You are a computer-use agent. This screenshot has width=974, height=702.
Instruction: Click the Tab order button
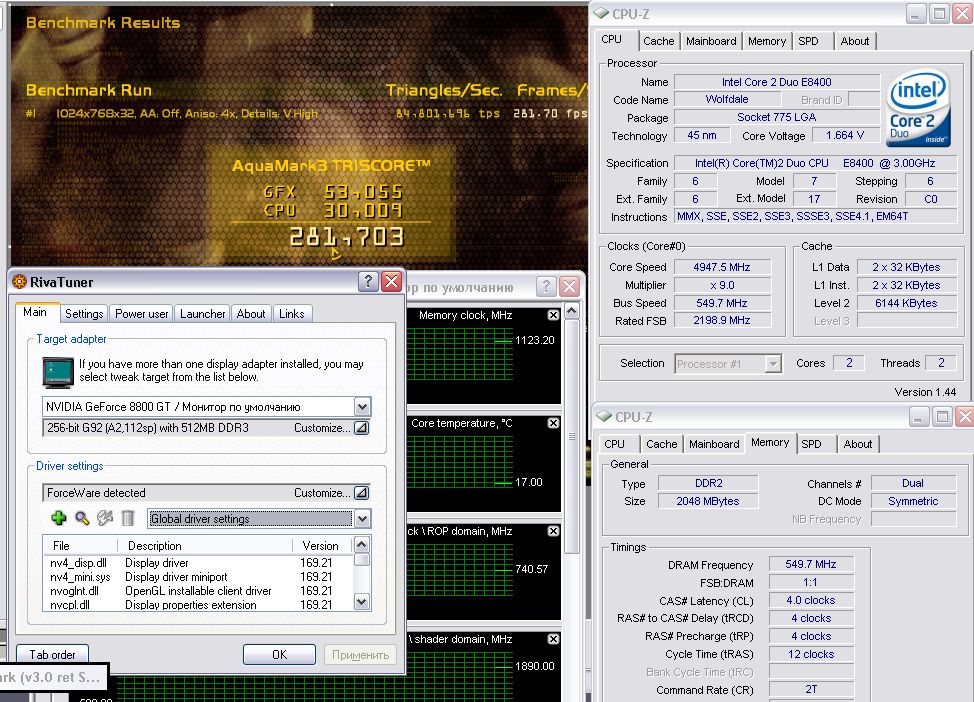coord(52,654)
